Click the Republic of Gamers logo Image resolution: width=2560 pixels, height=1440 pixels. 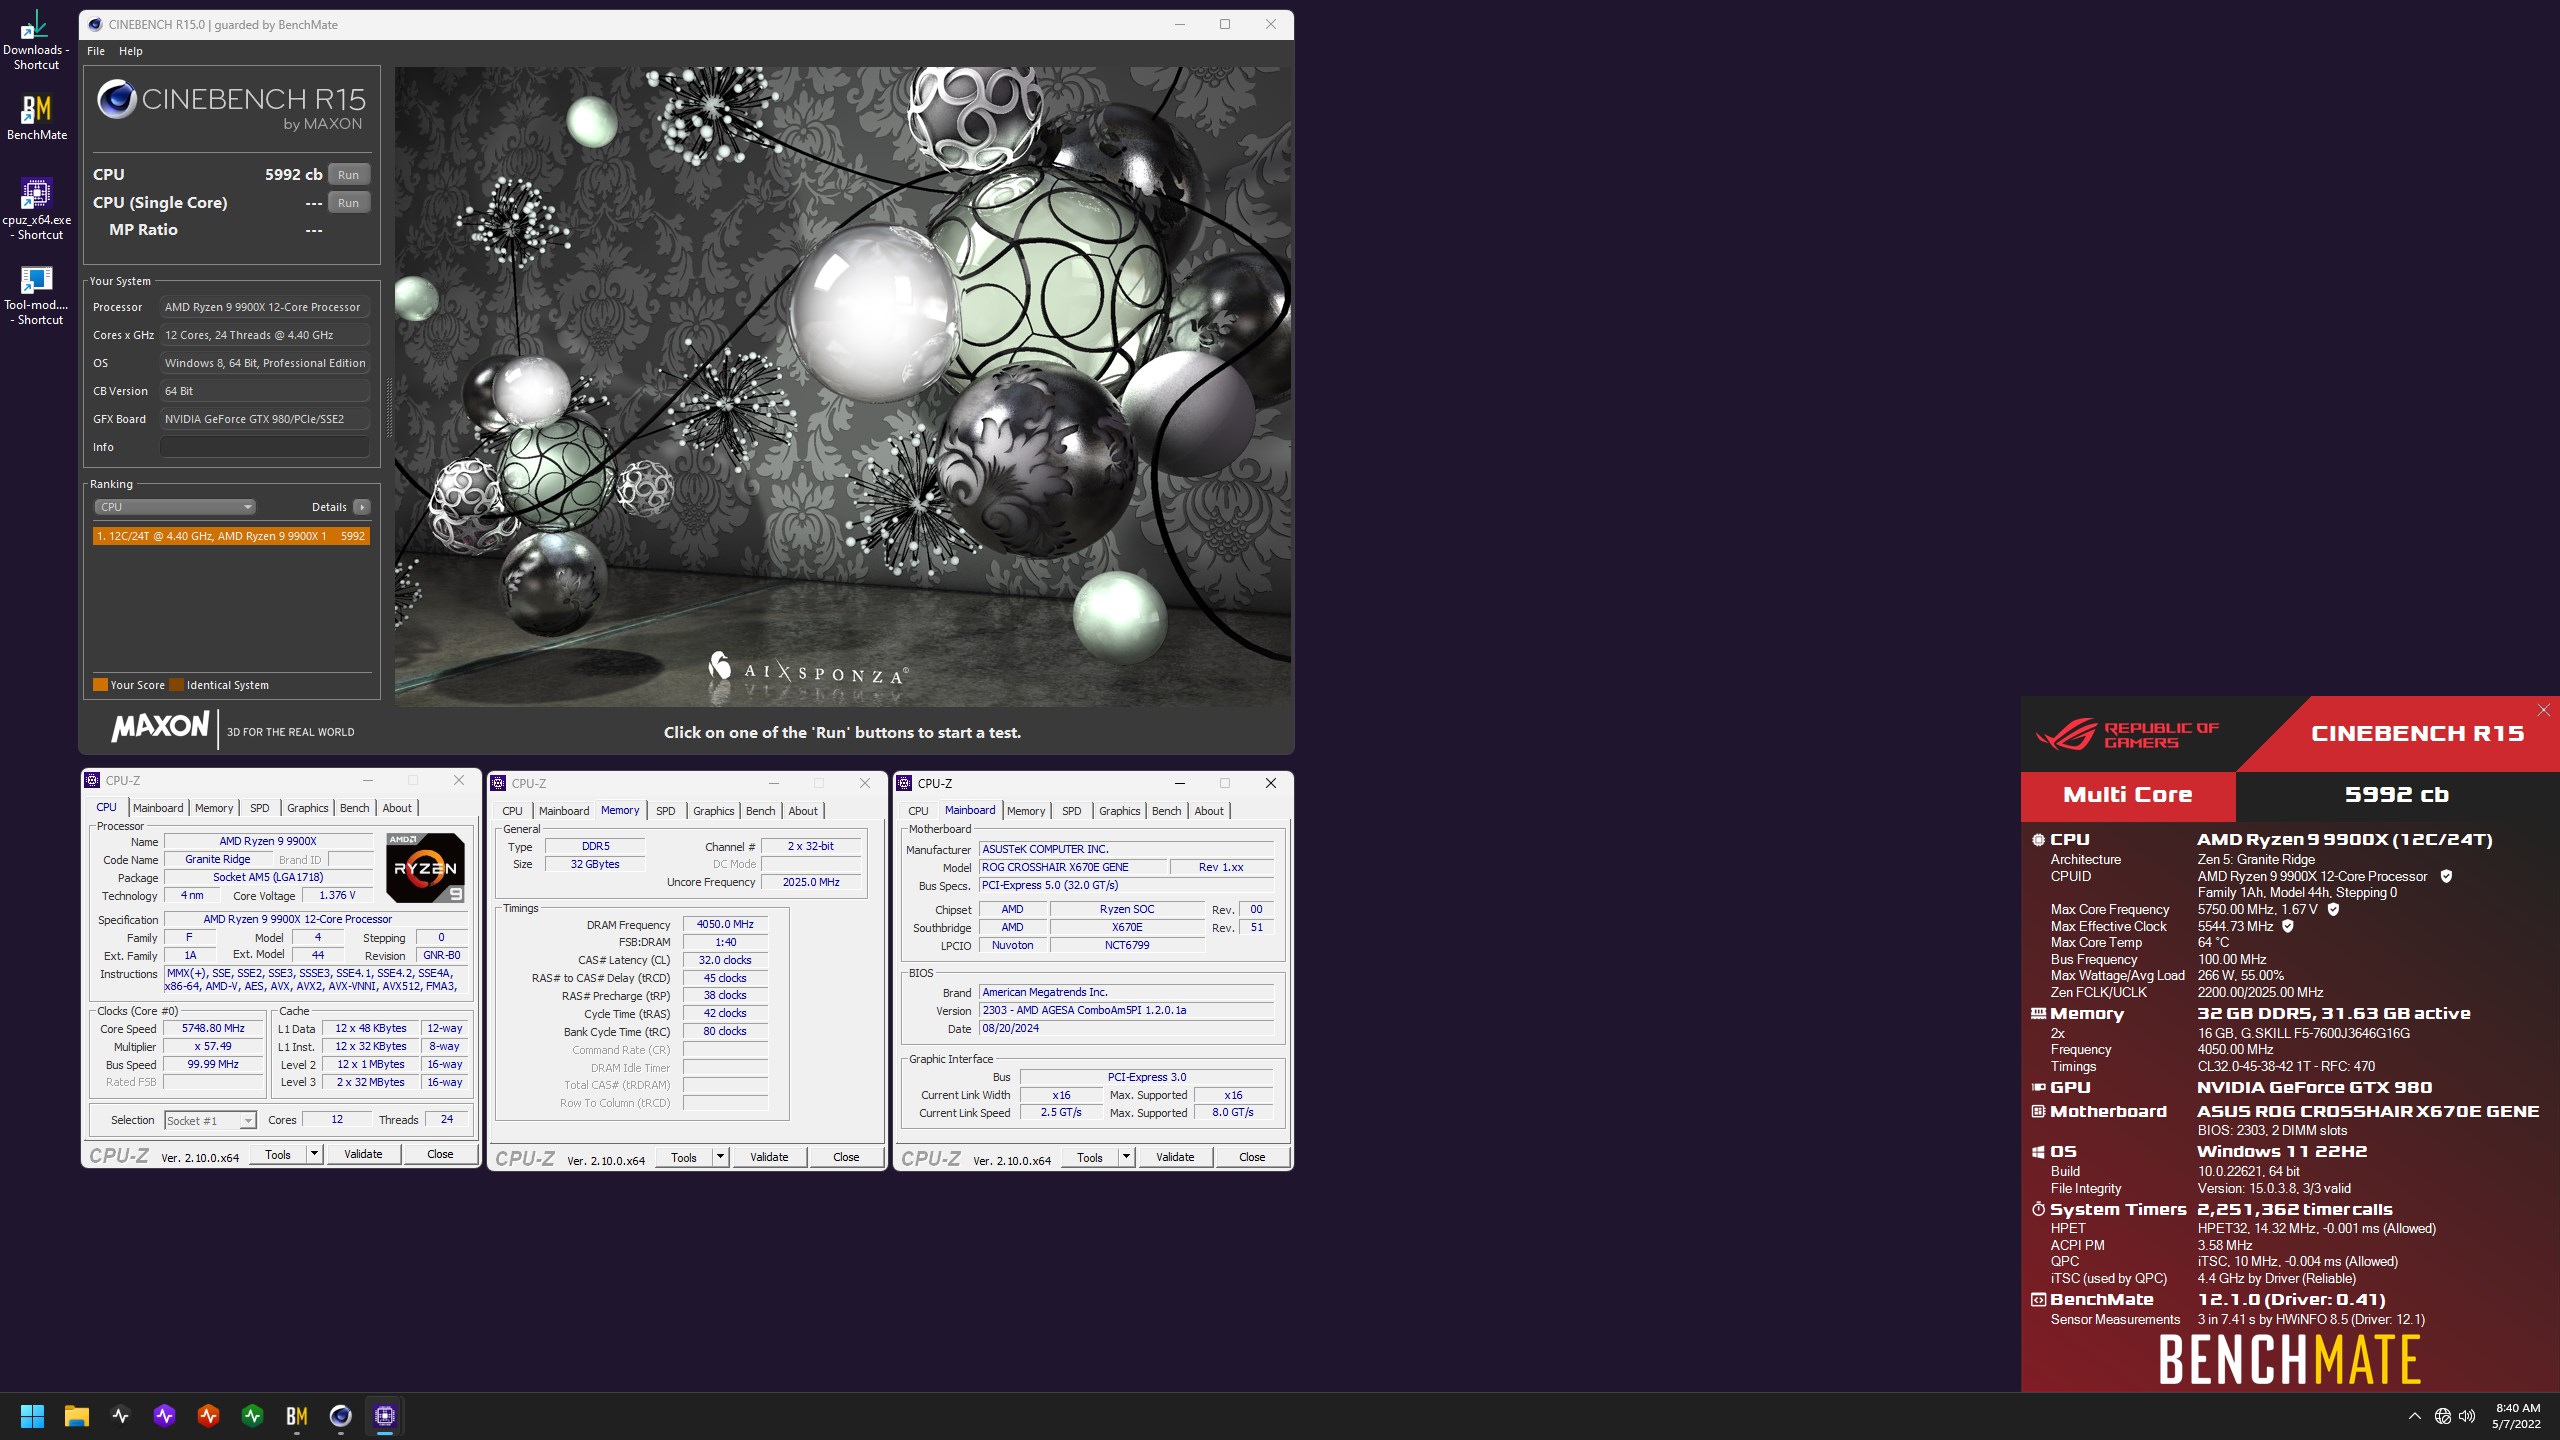(2126, 734)
